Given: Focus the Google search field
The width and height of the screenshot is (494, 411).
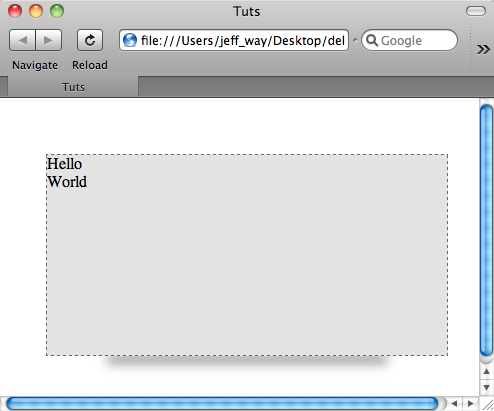Looking at the screenshot, I should pos(409,40).
